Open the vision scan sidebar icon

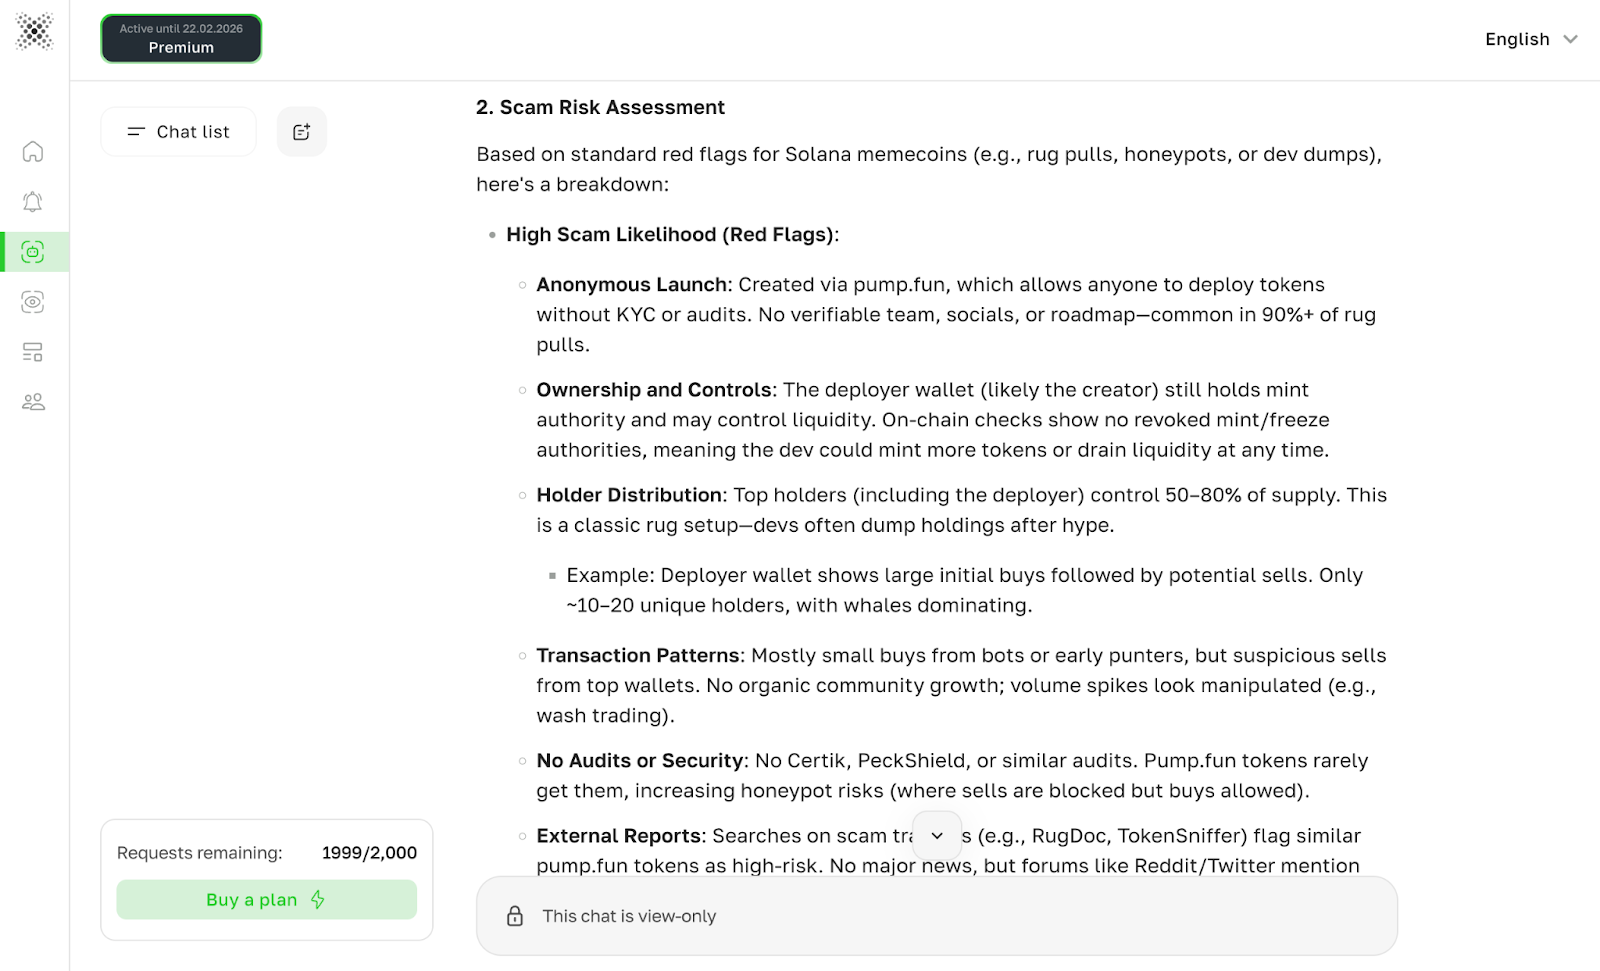[33, 302]
